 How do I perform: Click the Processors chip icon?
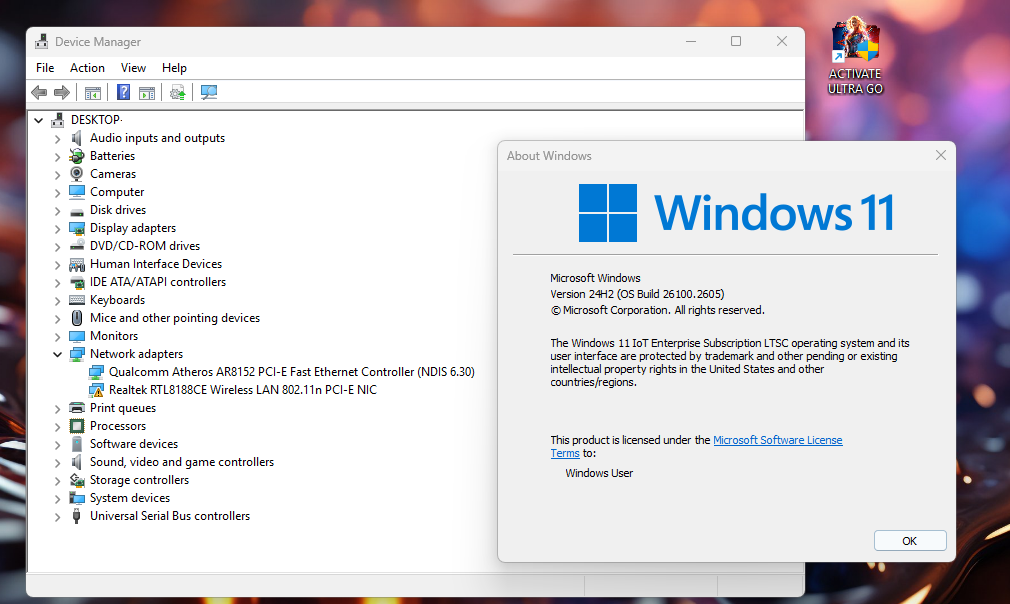click(77, 426)
